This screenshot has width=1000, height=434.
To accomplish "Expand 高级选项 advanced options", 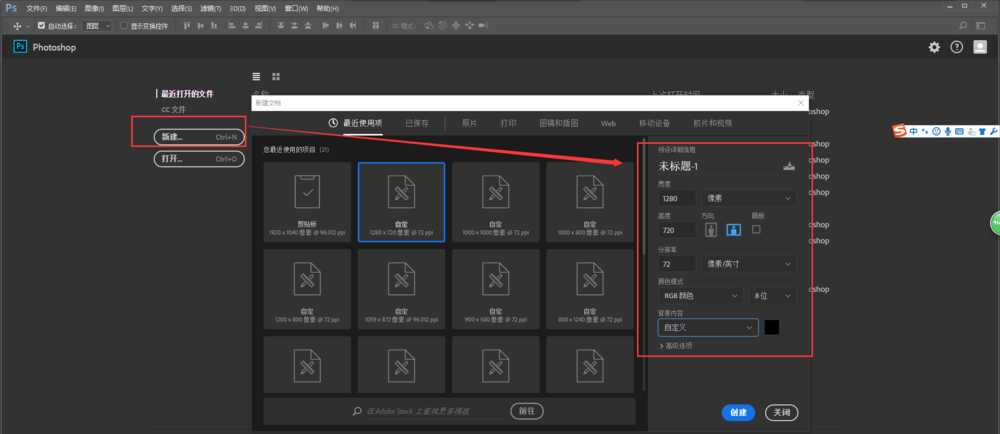I will click(675, 345).
